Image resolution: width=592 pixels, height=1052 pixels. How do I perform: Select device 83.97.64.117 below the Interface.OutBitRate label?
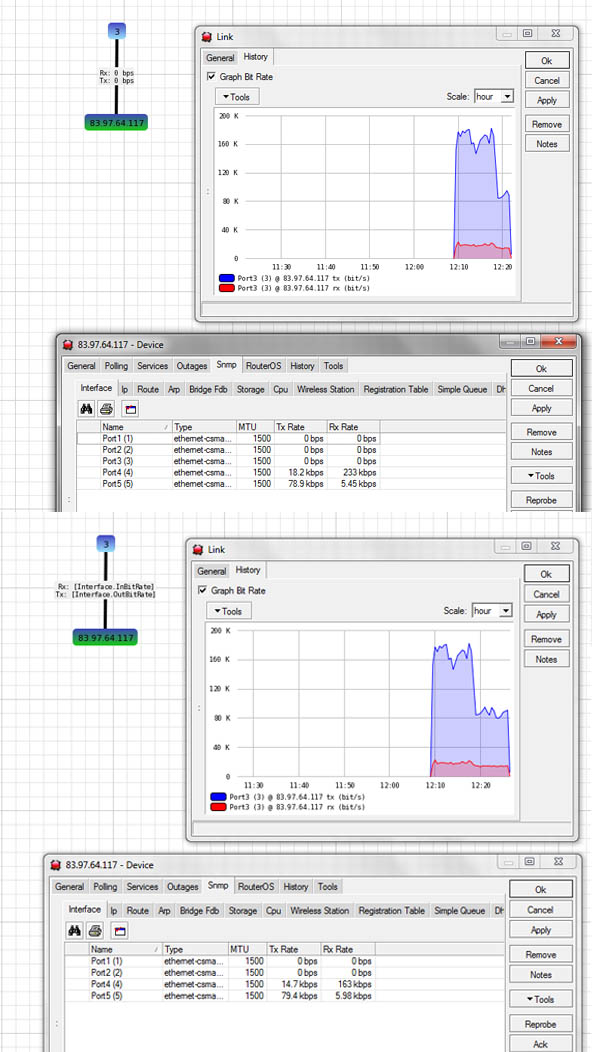click(x=105, y=637)
